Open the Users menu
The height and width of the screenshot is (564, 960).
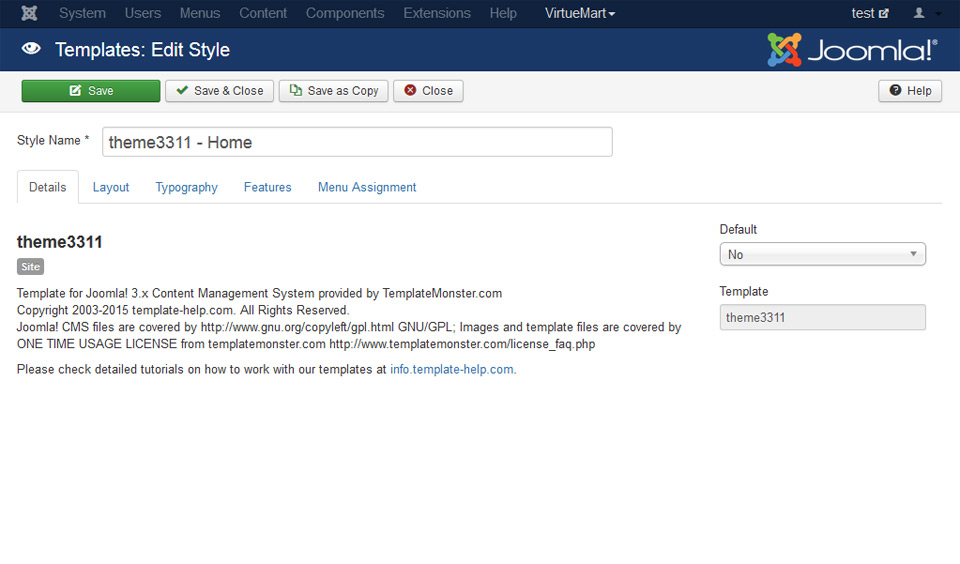[x=143, y=13]
